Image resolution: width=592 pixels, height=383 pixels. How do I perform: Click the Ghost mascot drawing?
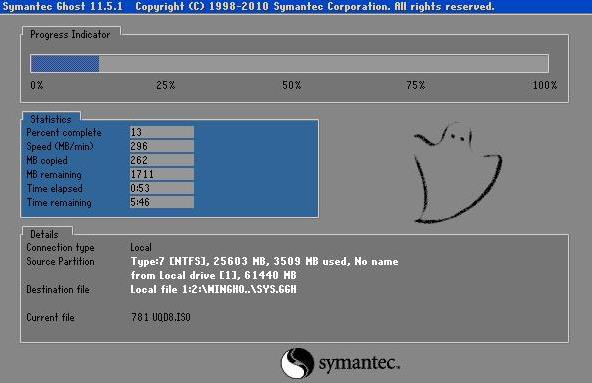pyautogui.click(x=458, y=173)
